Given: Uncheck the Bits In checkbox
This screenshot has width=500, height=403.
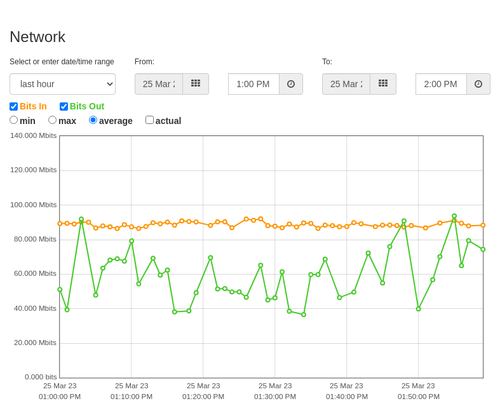Looking at the screenshot, I should coord(14,106).
